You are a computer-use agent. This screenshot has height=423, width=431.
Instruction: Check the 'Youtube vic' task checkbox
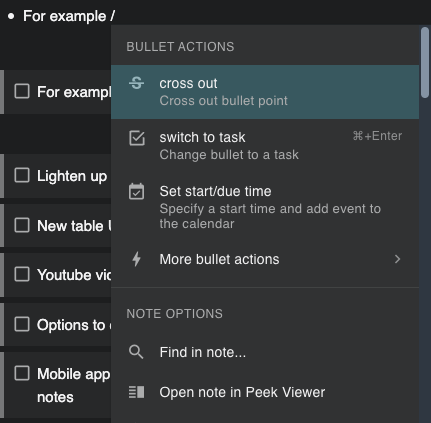(x=22, y=274)
